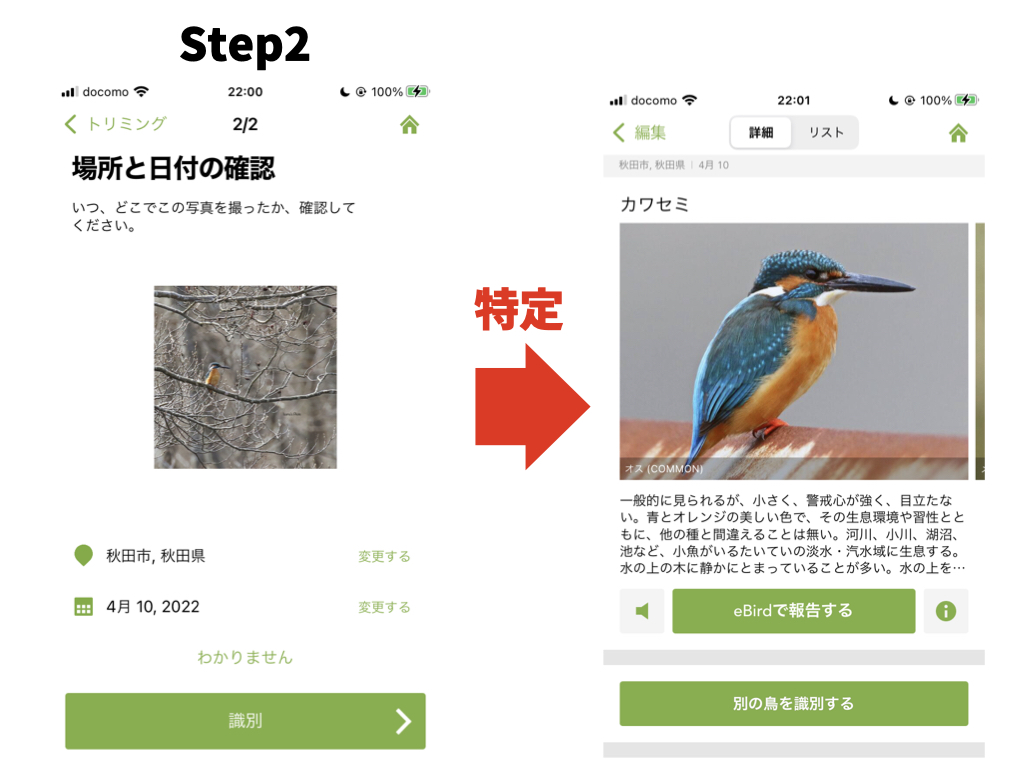The width and height of the screenshot is (1024, 768).
Task: Click 変更する next to 秋田市, 秋田県
Action: pyautogui.click(x=384, y=556)
